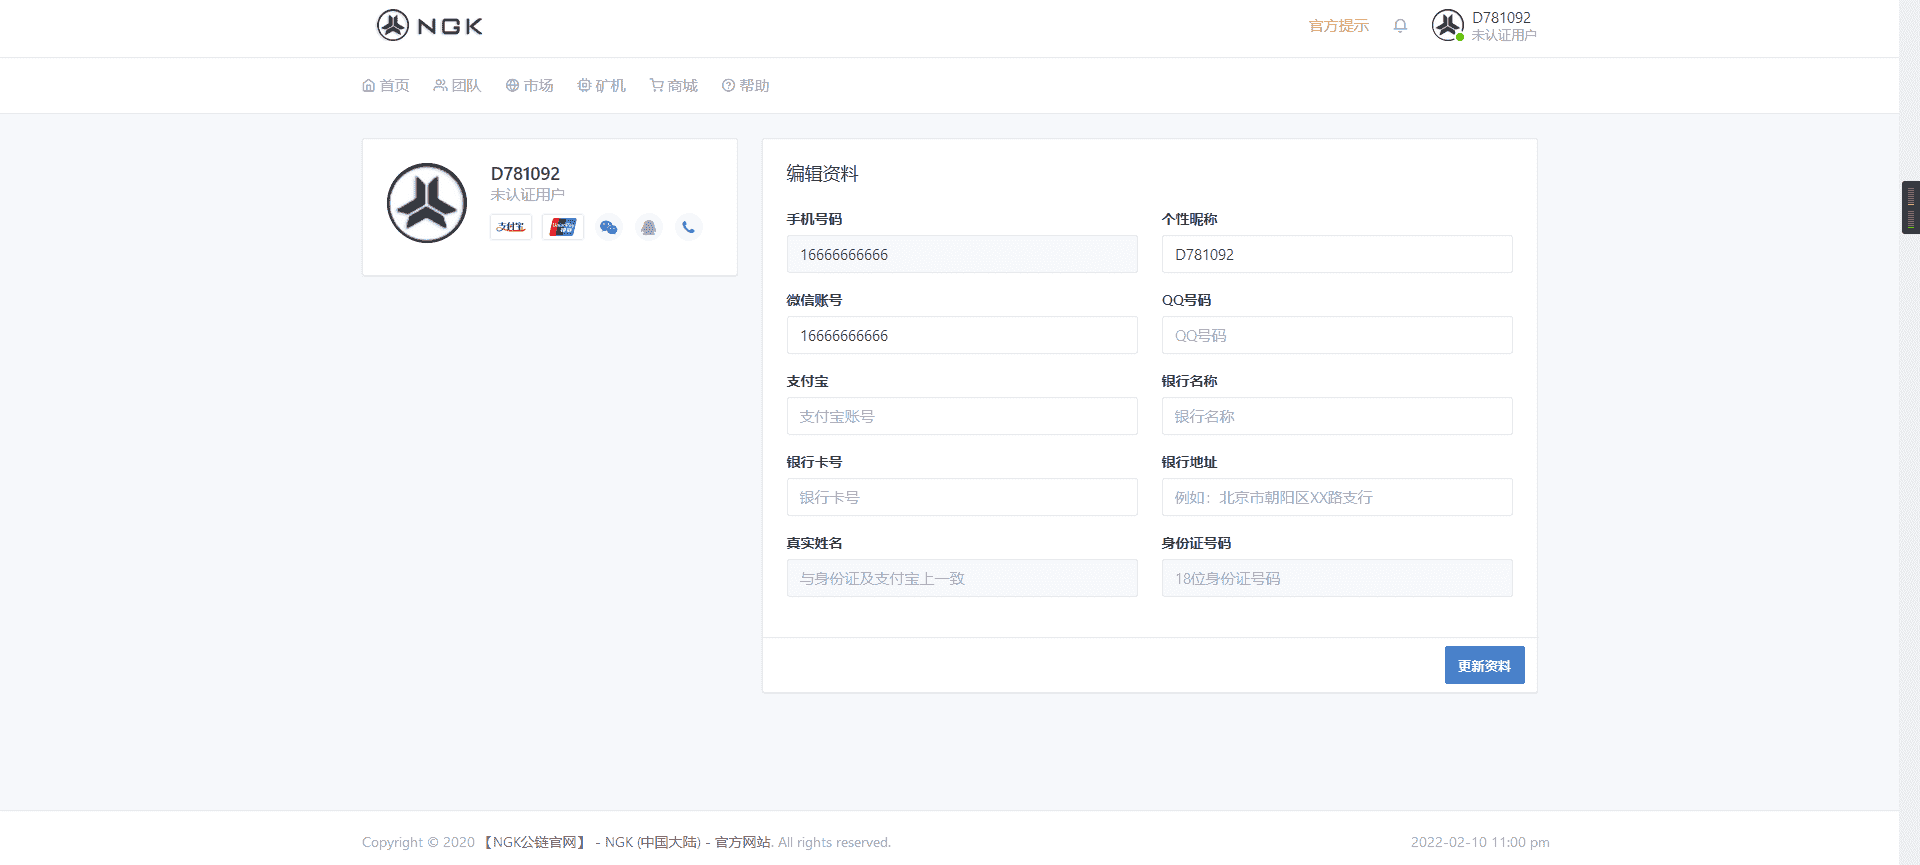The height and width of the screenshot is (865, 1920).
Task: Open the 团队 team menu item
Action: point(457,86)
